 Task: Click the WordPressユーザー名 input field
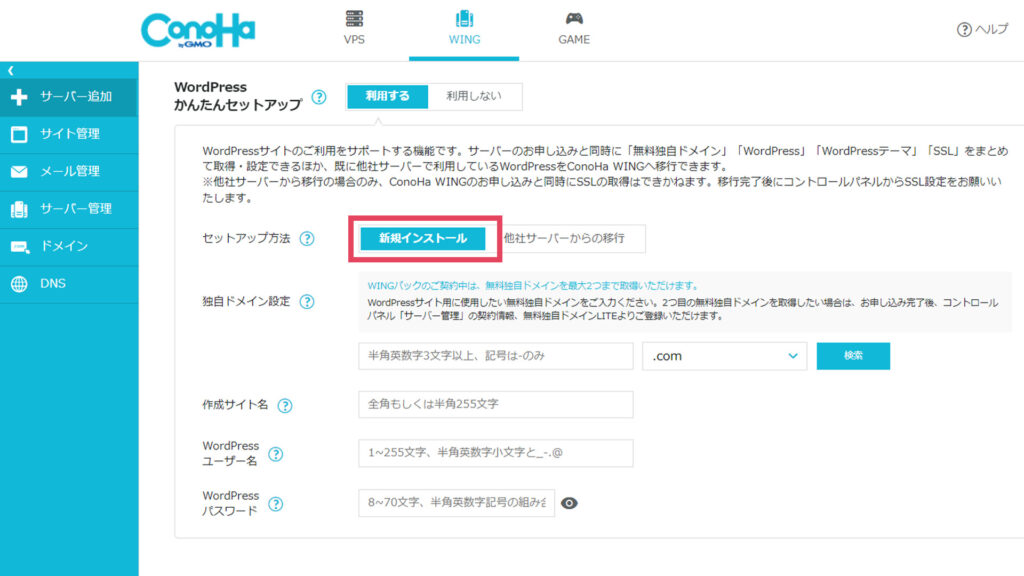[496, 453]
